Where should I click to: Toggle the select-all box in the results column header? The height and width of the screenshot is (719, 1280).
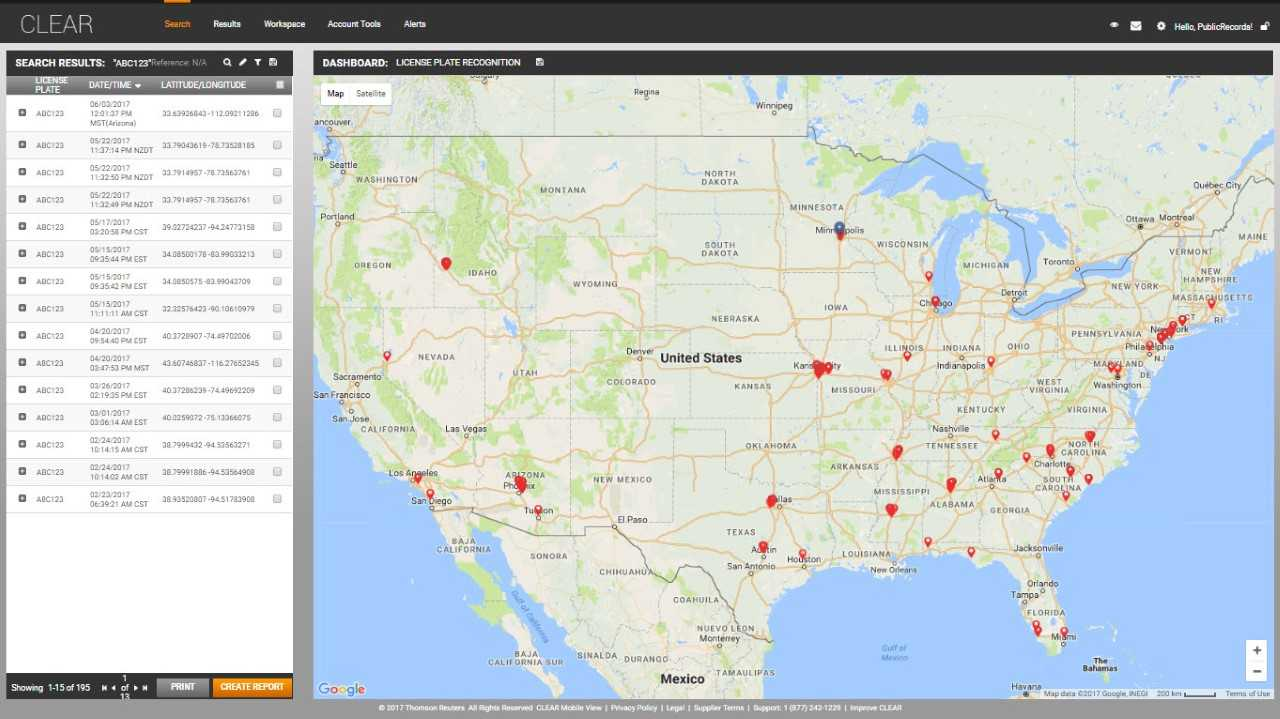278,84
